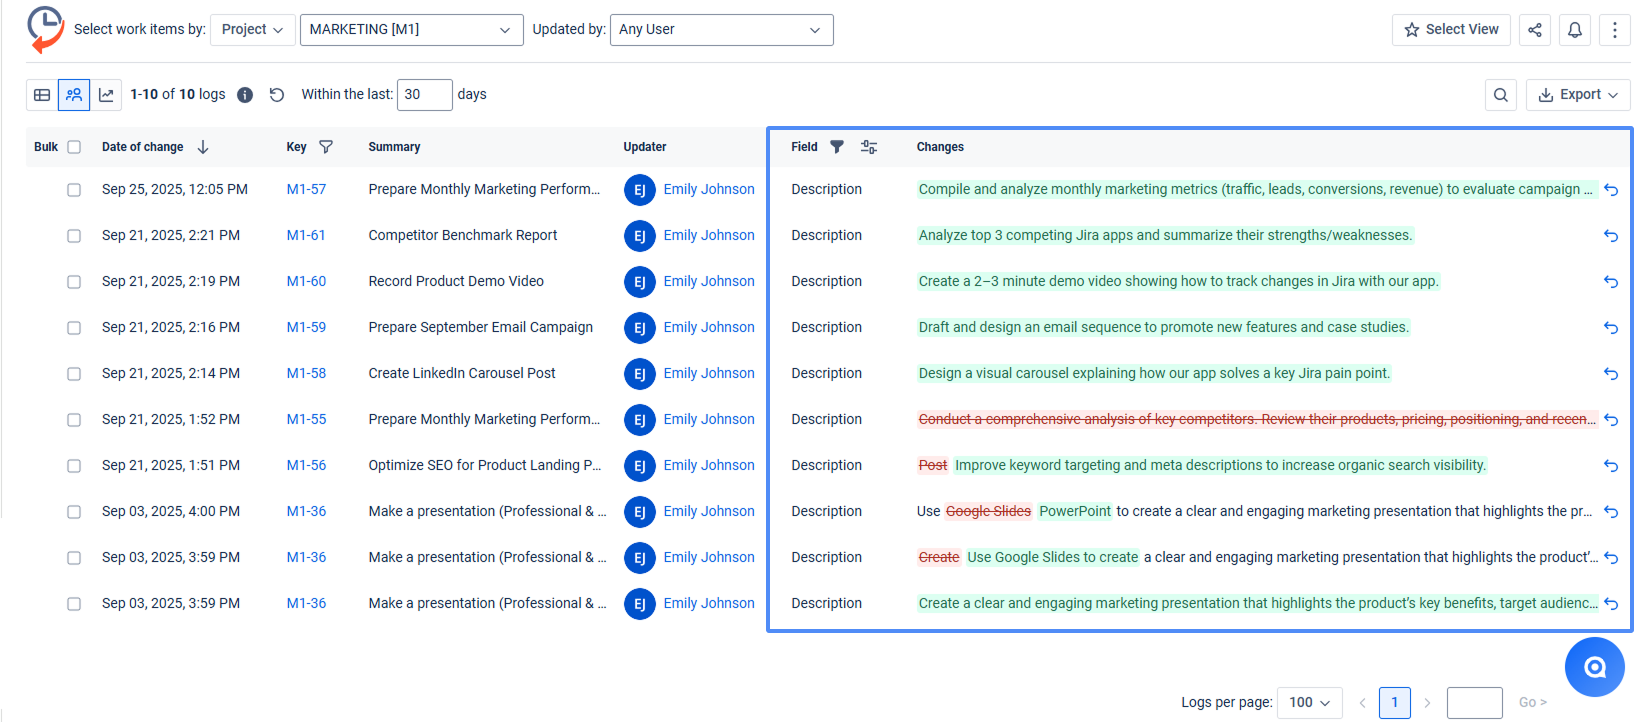
Task: Open the three-dot more options menu
Action: (x=1614, y=30)
